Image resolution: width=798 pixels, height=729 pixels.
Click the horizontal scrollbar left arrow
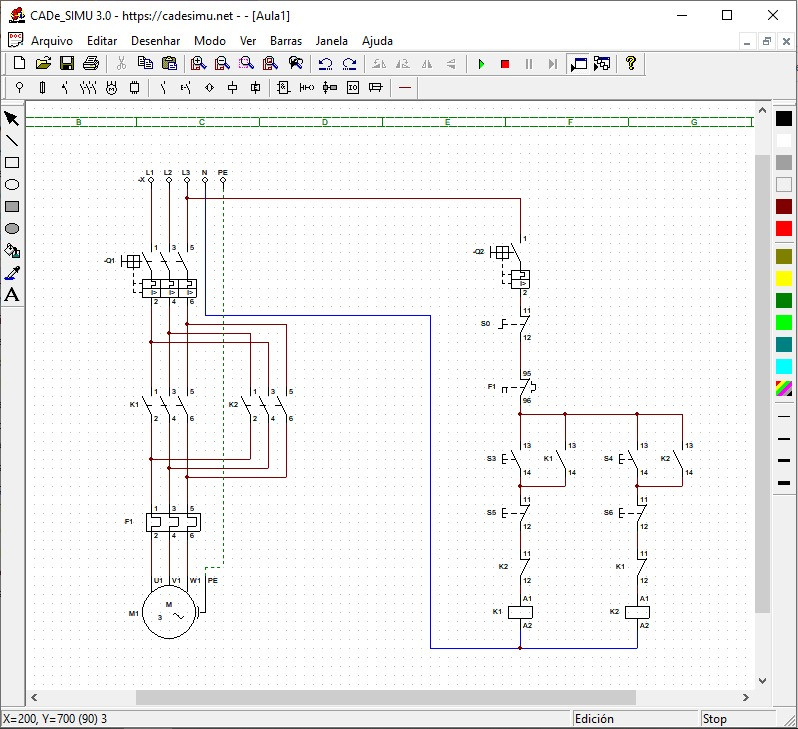click(34, 697)
